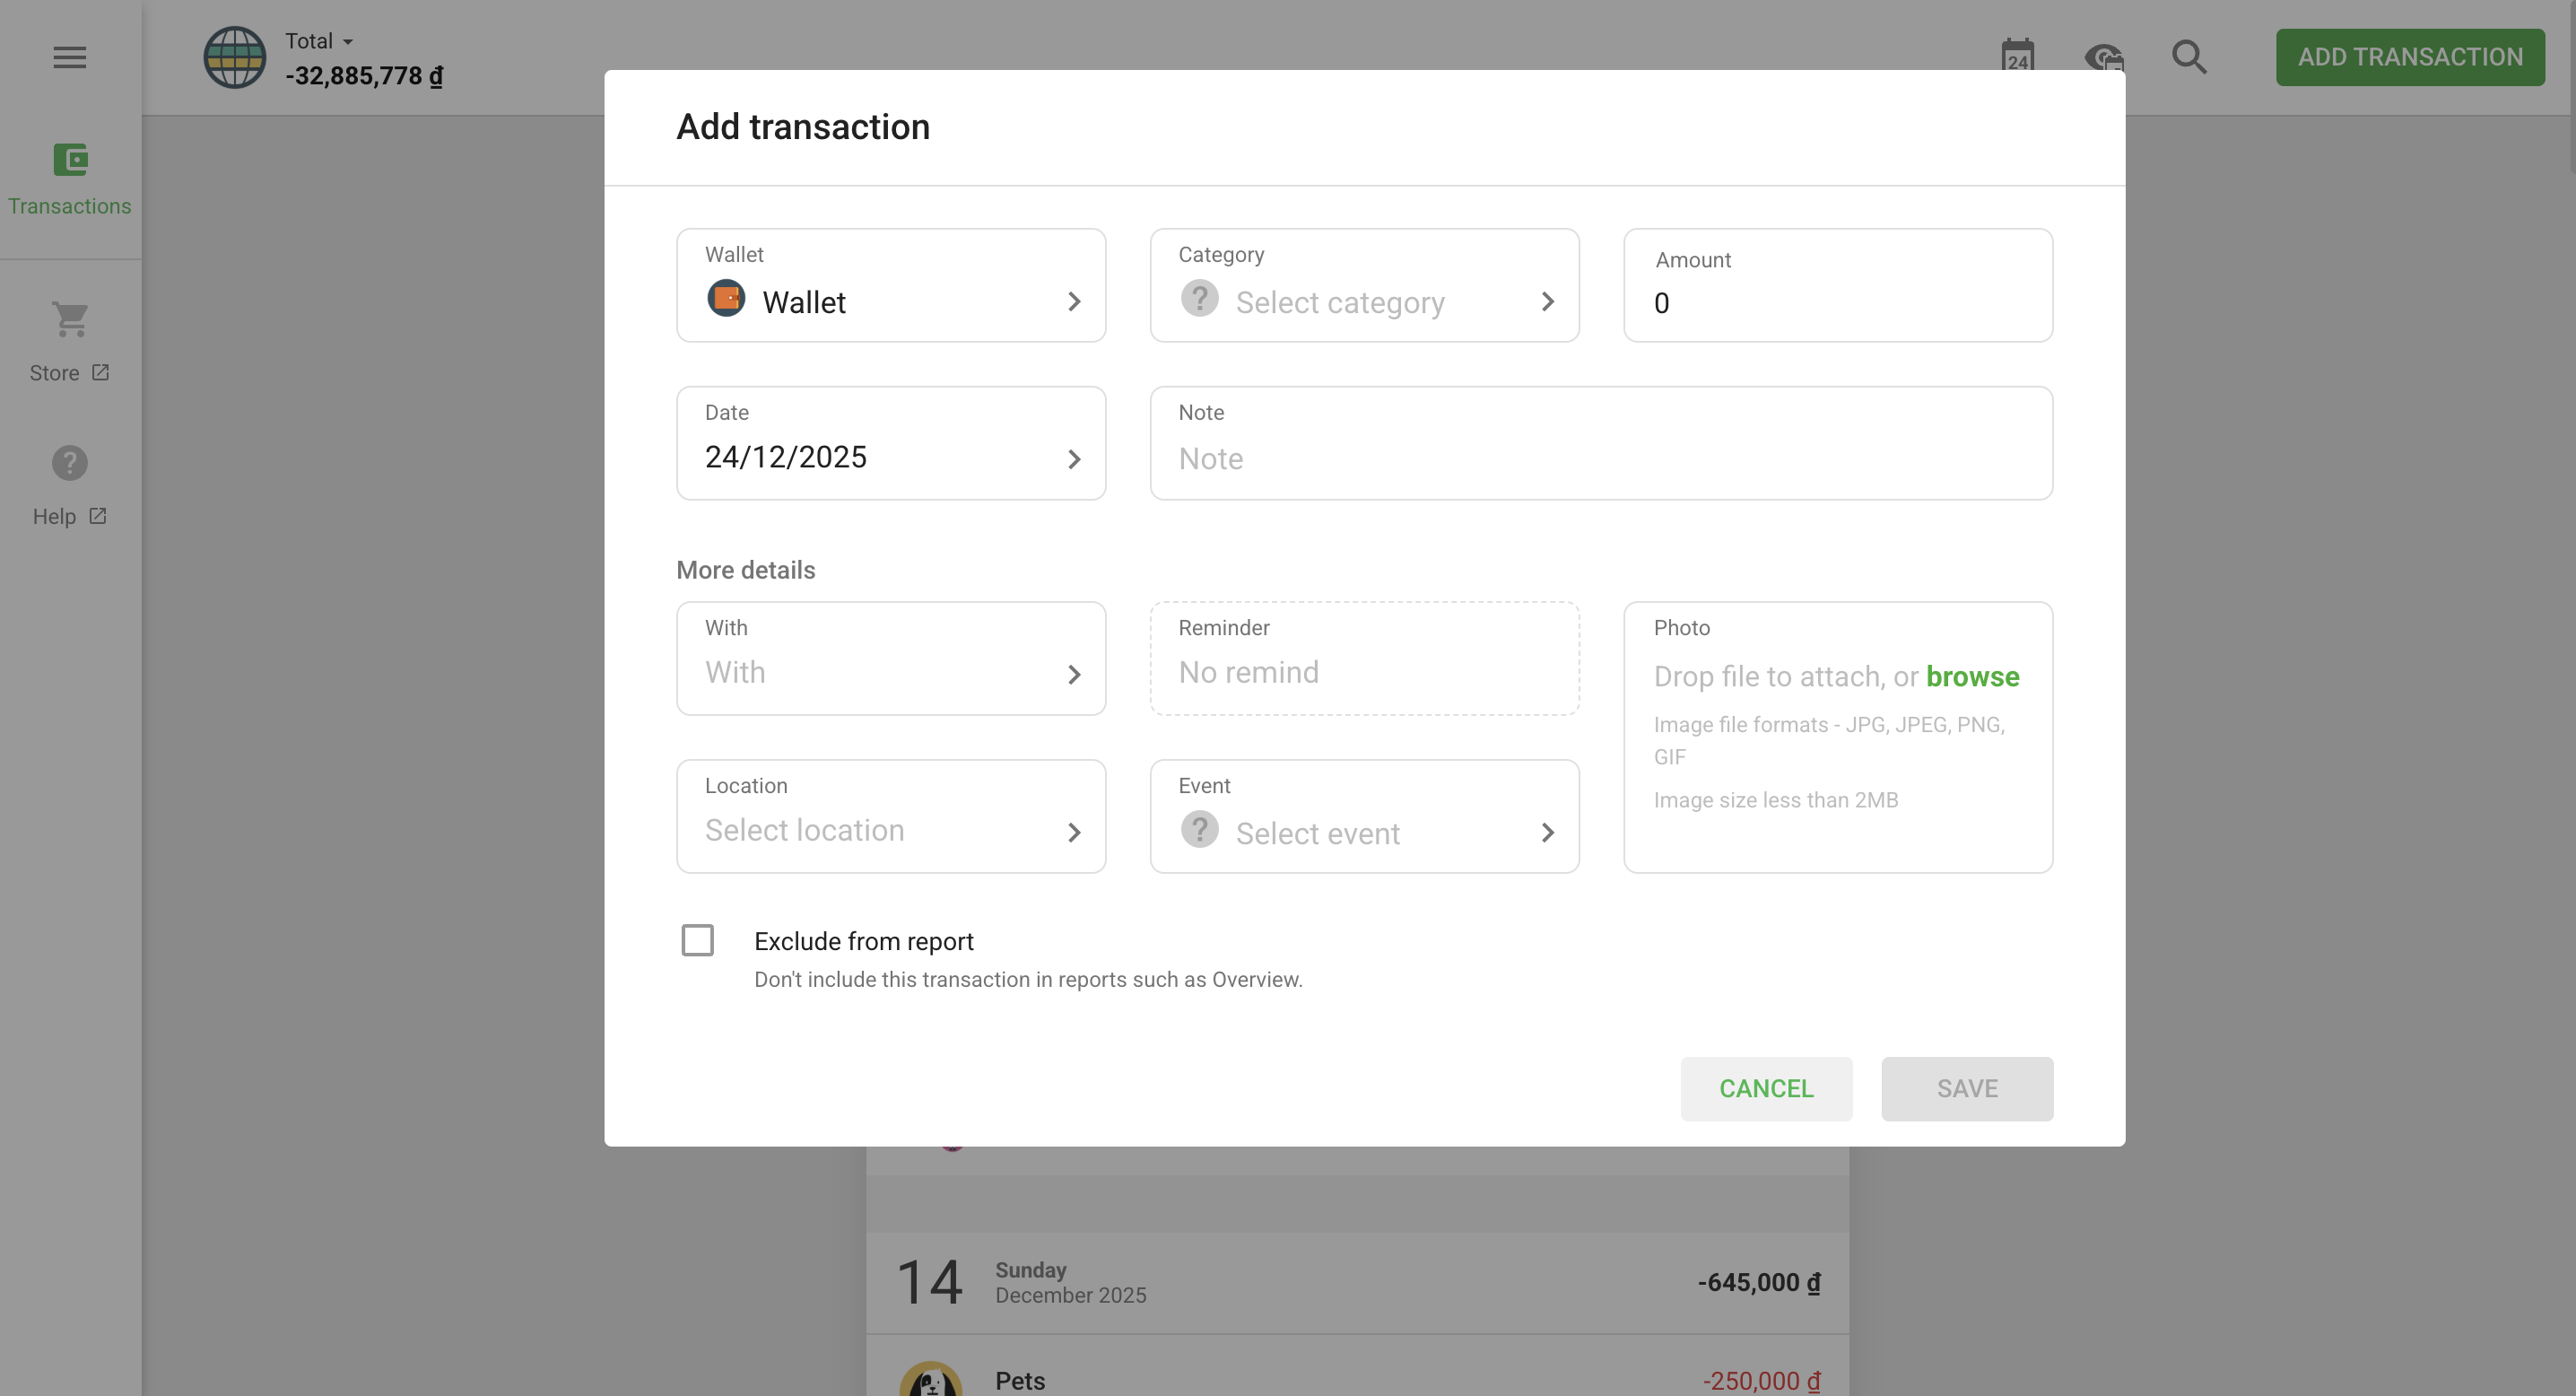This screenshot has width=2576, height=1396.
Task: Click the Transactions wallet icon
Action: pyautogui.click(x=70, y=160)
